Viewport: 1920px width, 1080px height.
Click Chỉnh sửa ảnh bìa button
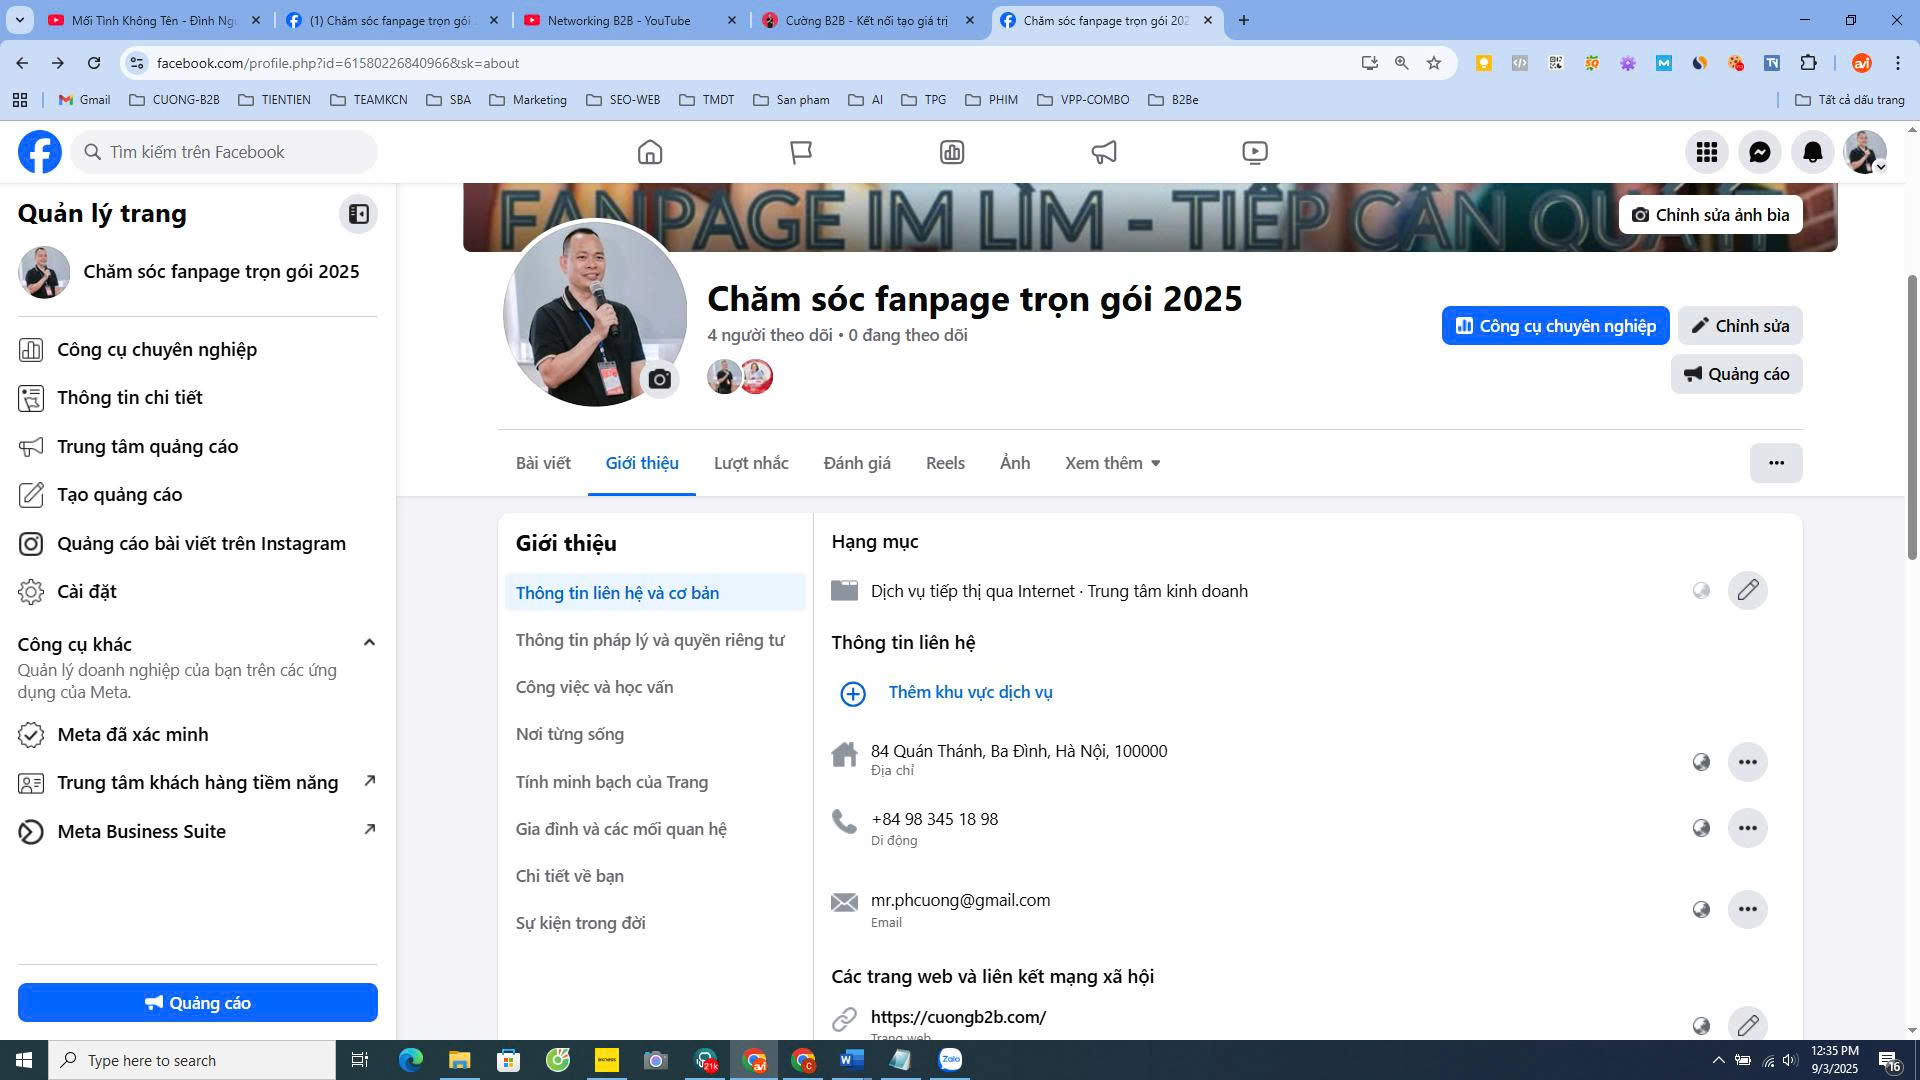coord(1710,215)
